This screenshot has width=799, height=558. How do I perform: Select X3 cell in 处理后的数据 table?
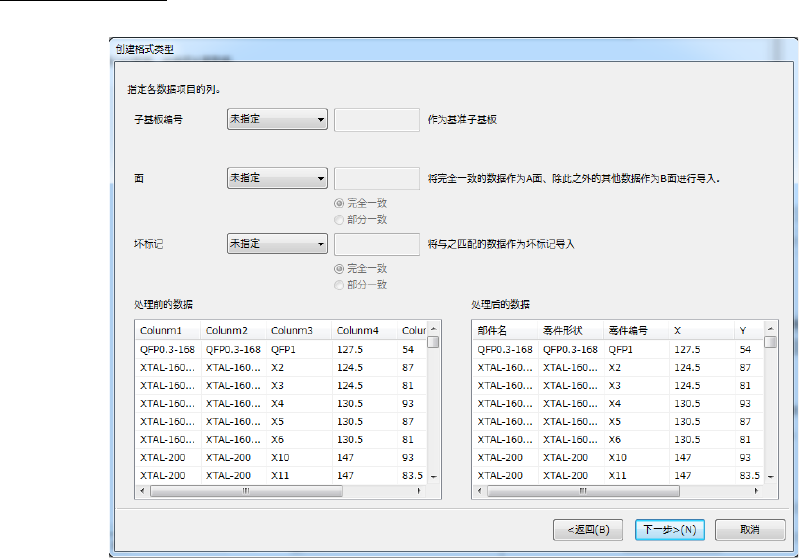click(x=636, y=385)
